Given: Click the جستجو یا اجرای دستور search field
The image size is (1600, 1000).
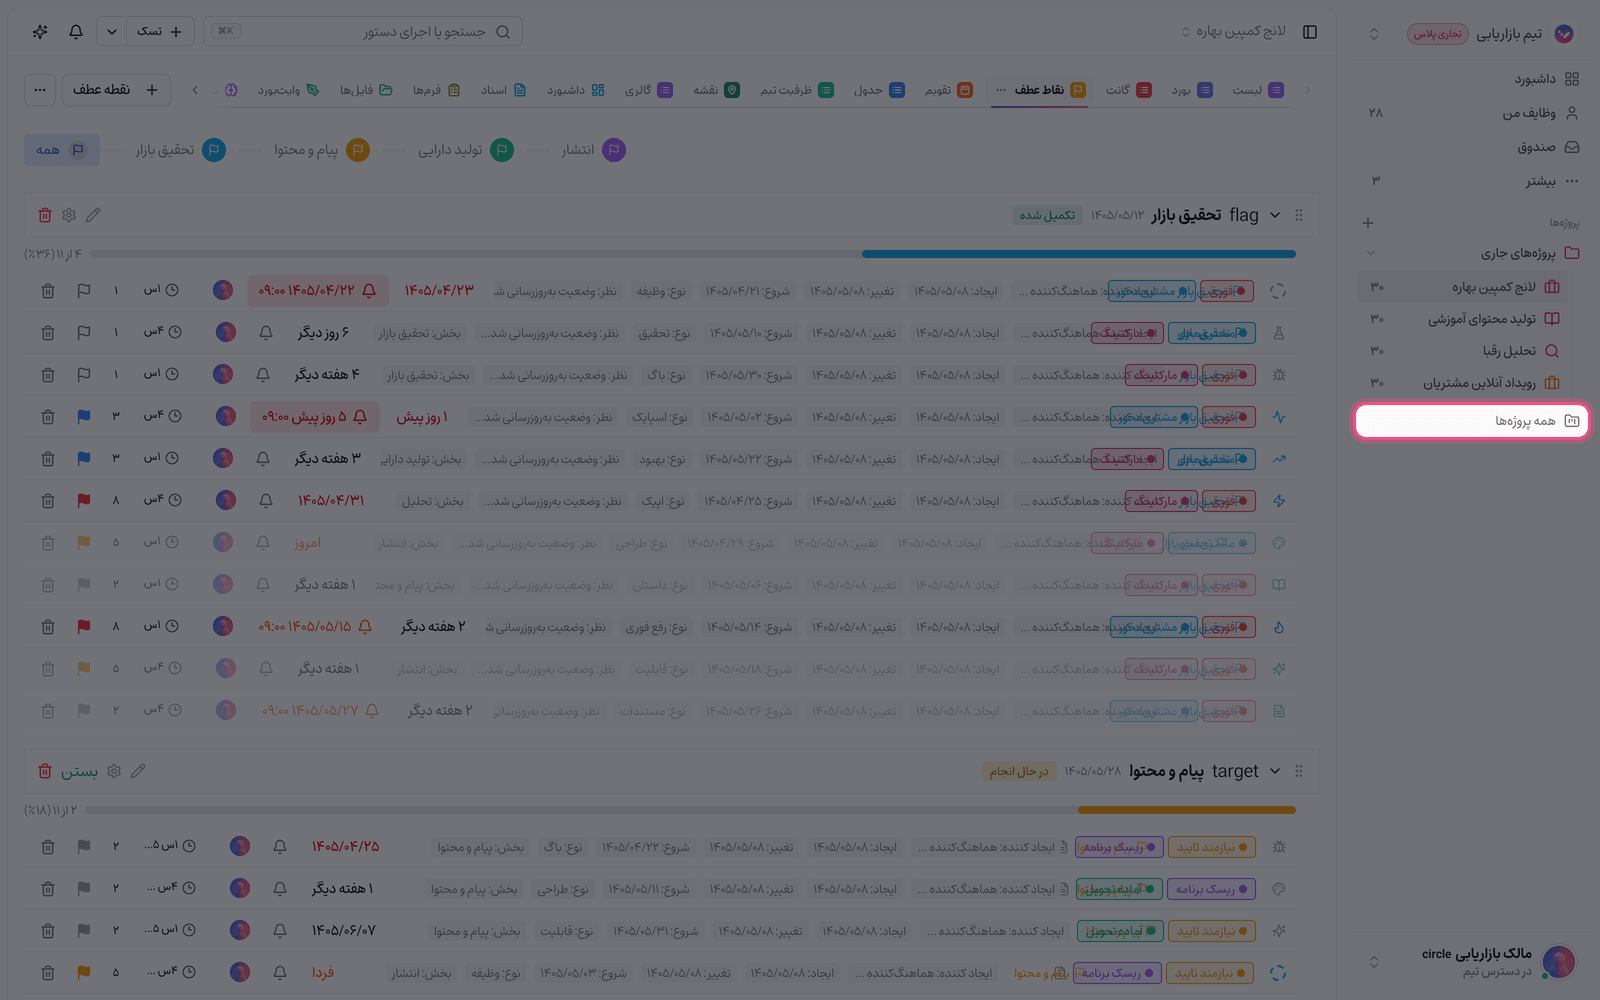Looking at the screenshot, I should (363, 32).
